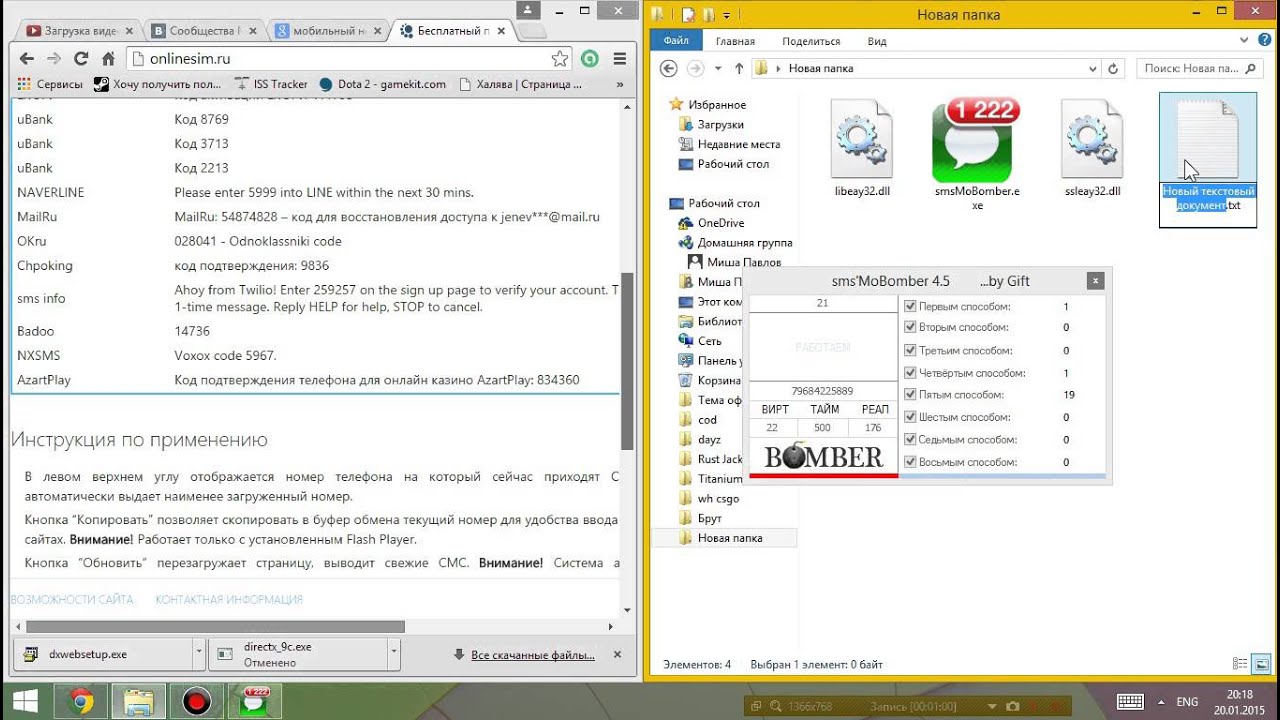Close the sms'MoBomber window
This screenshot has height=720, width=1280.
1096,281
